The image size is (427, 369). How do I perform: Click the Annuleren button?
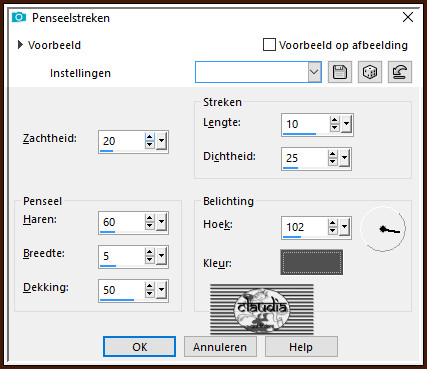click(x=220, y=347)
